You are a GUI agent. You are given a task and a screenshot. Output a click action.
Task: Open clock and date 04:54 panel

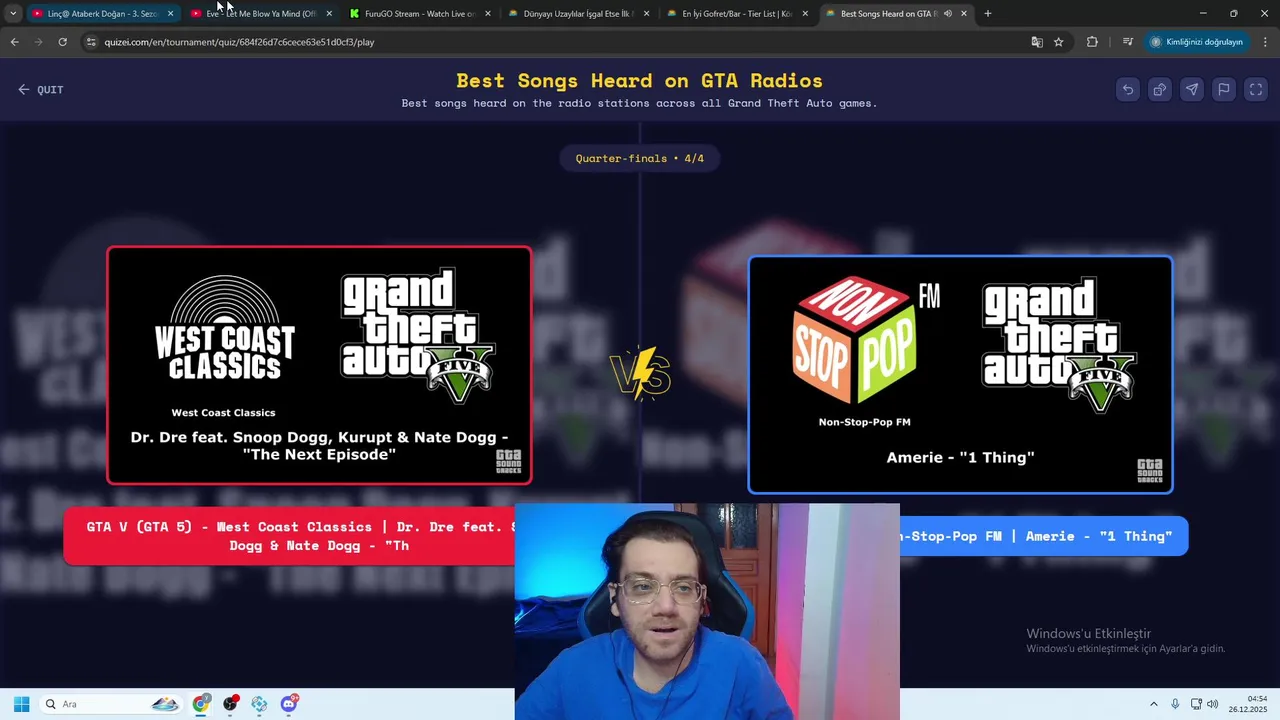1248,704
